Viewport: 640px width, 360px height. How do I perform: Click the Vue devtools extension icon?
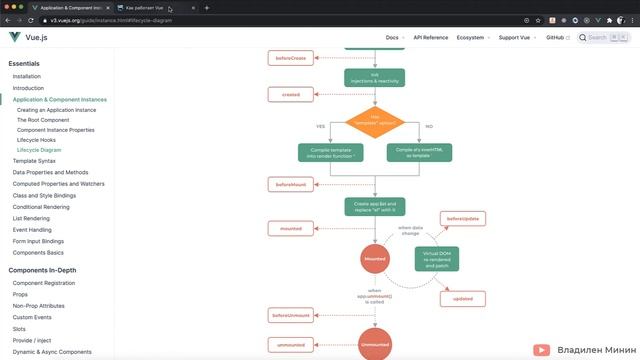pyautogui.click(x=598, y=20)
